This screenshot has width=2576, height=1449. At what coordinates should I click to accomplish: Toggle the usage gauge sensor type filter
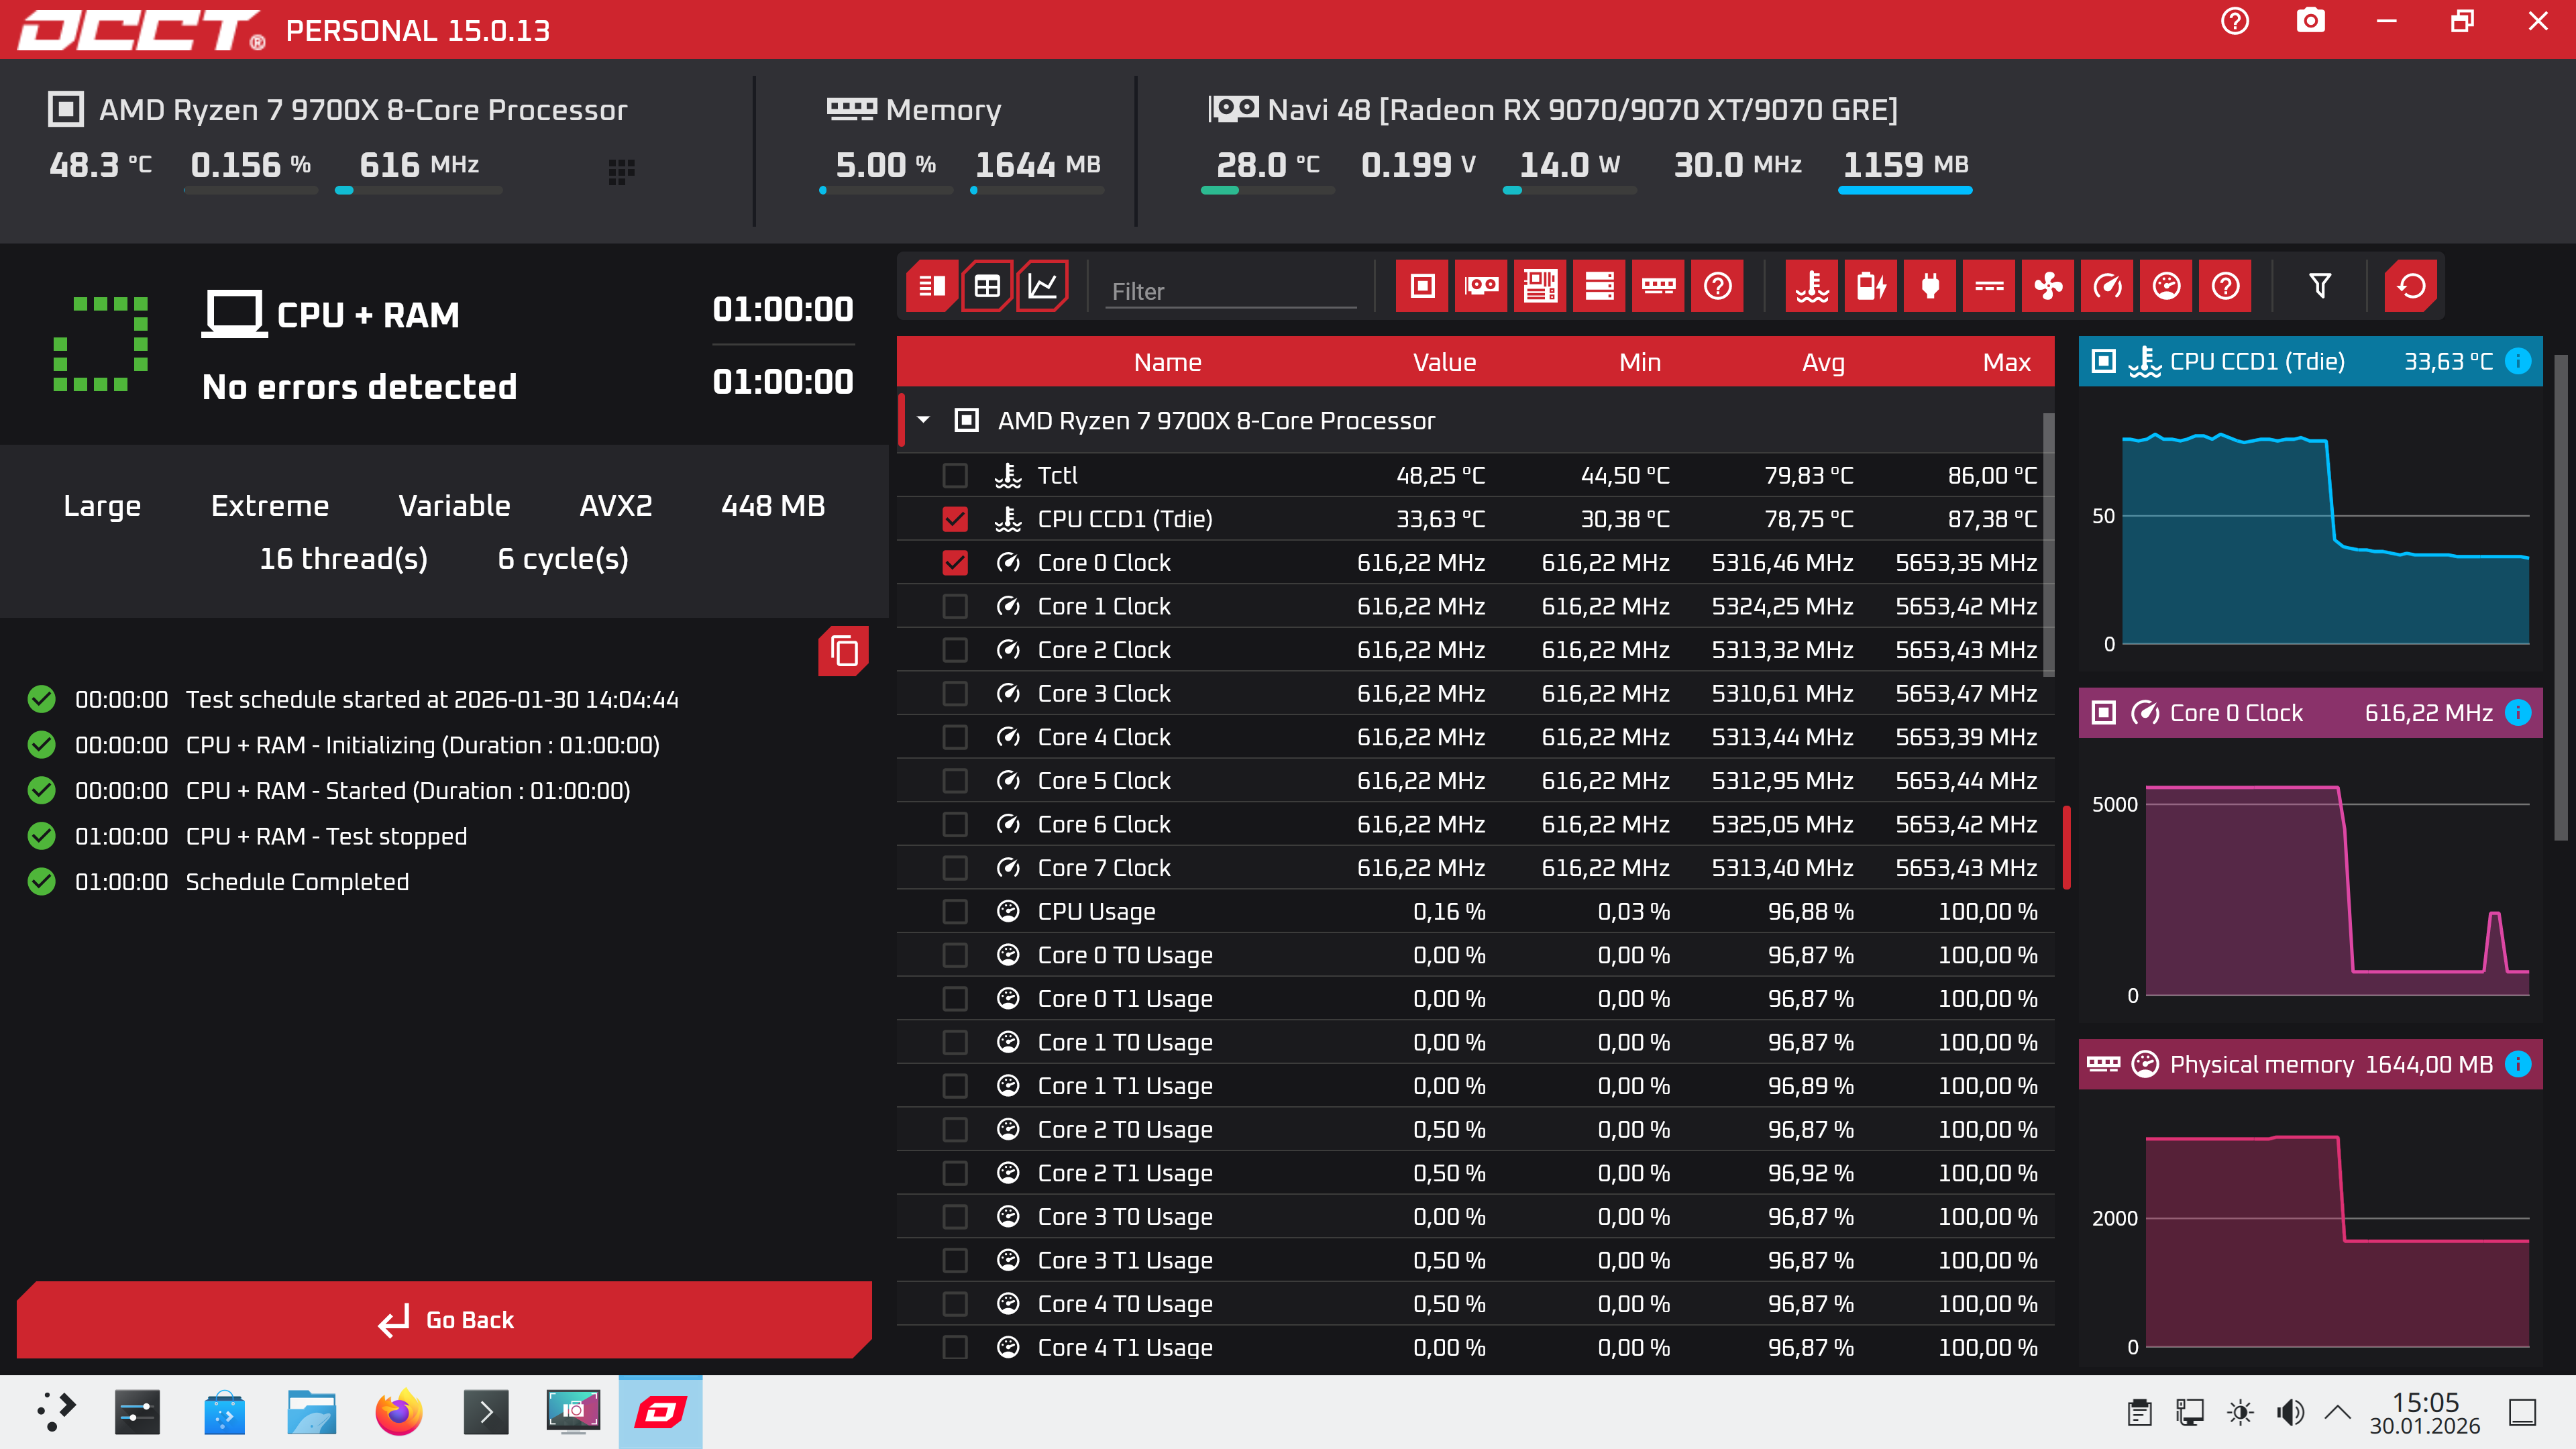2166,287
